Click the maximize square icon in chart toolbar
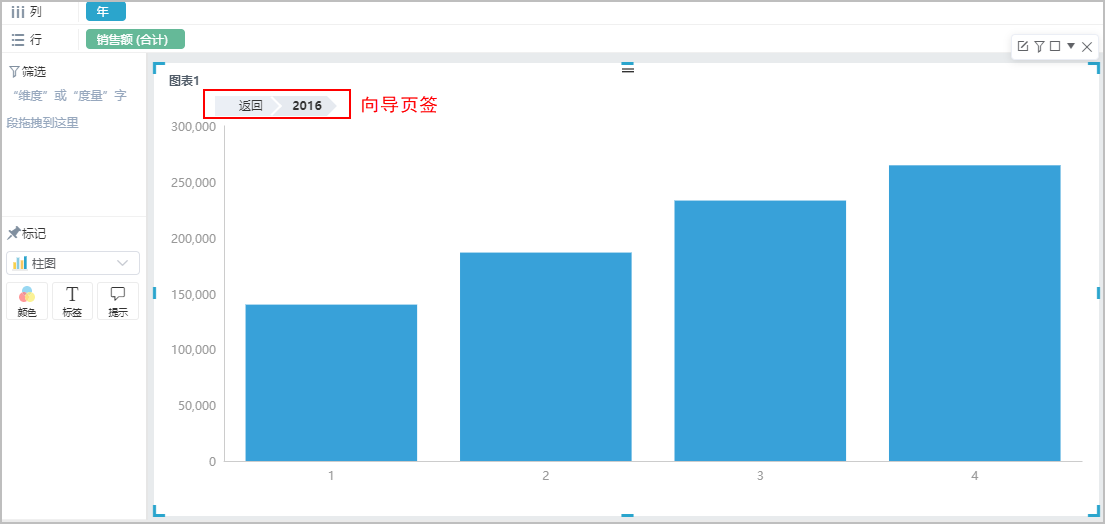1105x524 pixels. 1055,46
